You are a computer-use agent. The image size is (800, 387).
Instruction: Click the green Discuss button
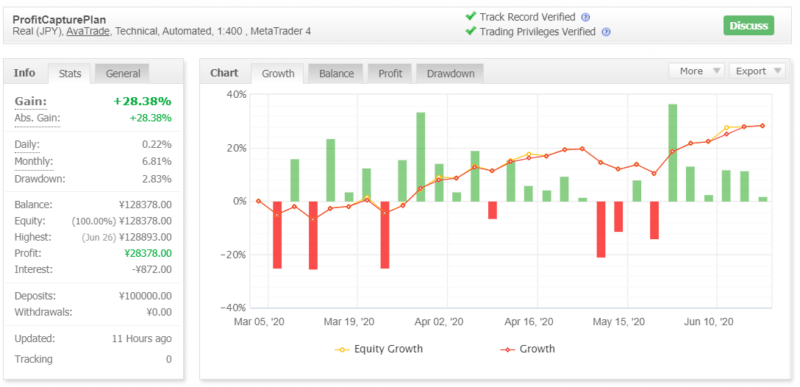click(748, 25)
